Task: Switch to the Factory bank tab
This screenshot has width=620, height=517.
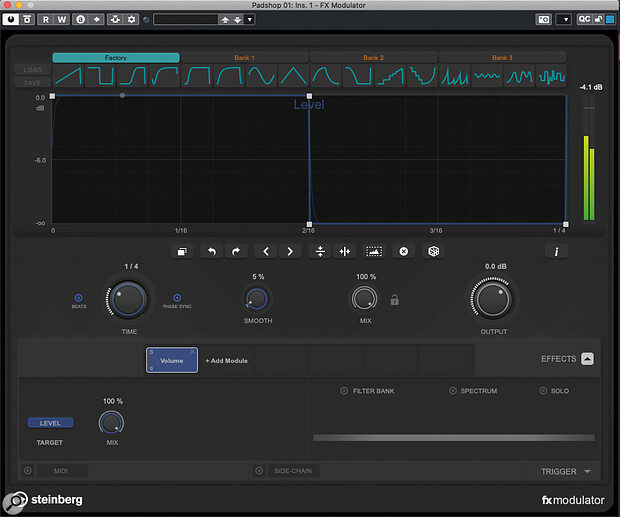Action: click(x=116, y=58)
